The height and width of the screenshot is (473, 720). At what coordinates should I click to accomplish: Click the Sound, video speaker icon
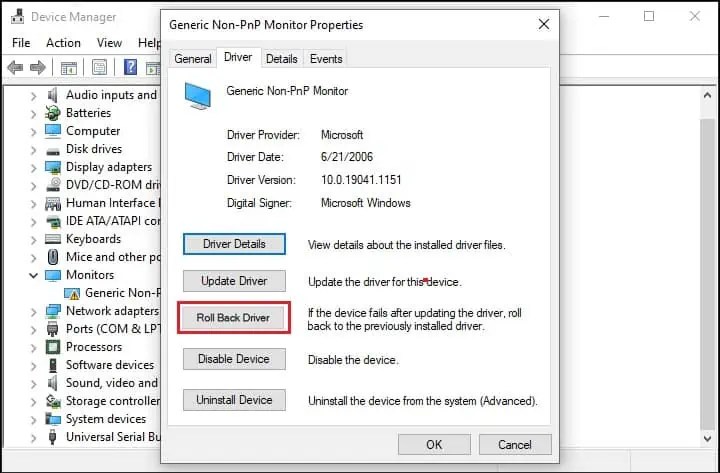tap(53, 383)
